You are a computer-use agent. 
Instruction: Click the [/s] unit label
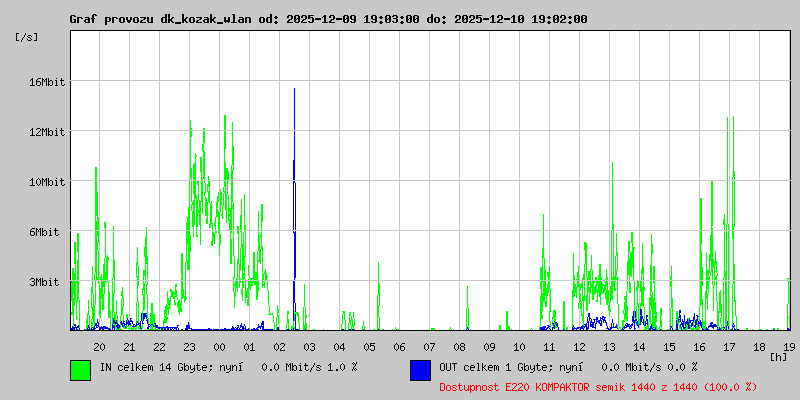tap(27, 37)
